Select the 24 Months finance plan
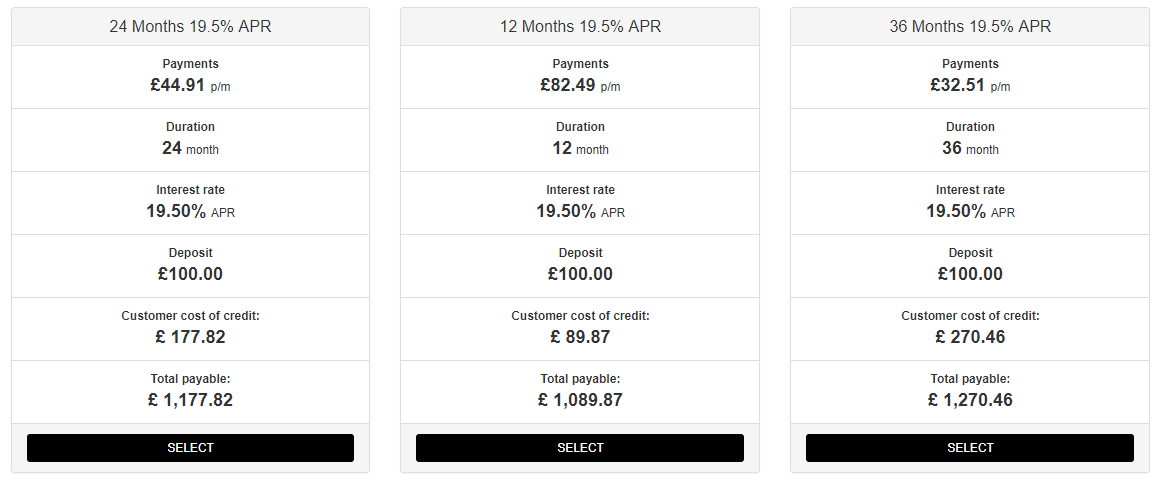This screenshot has height=481, width=1164. 190,448
